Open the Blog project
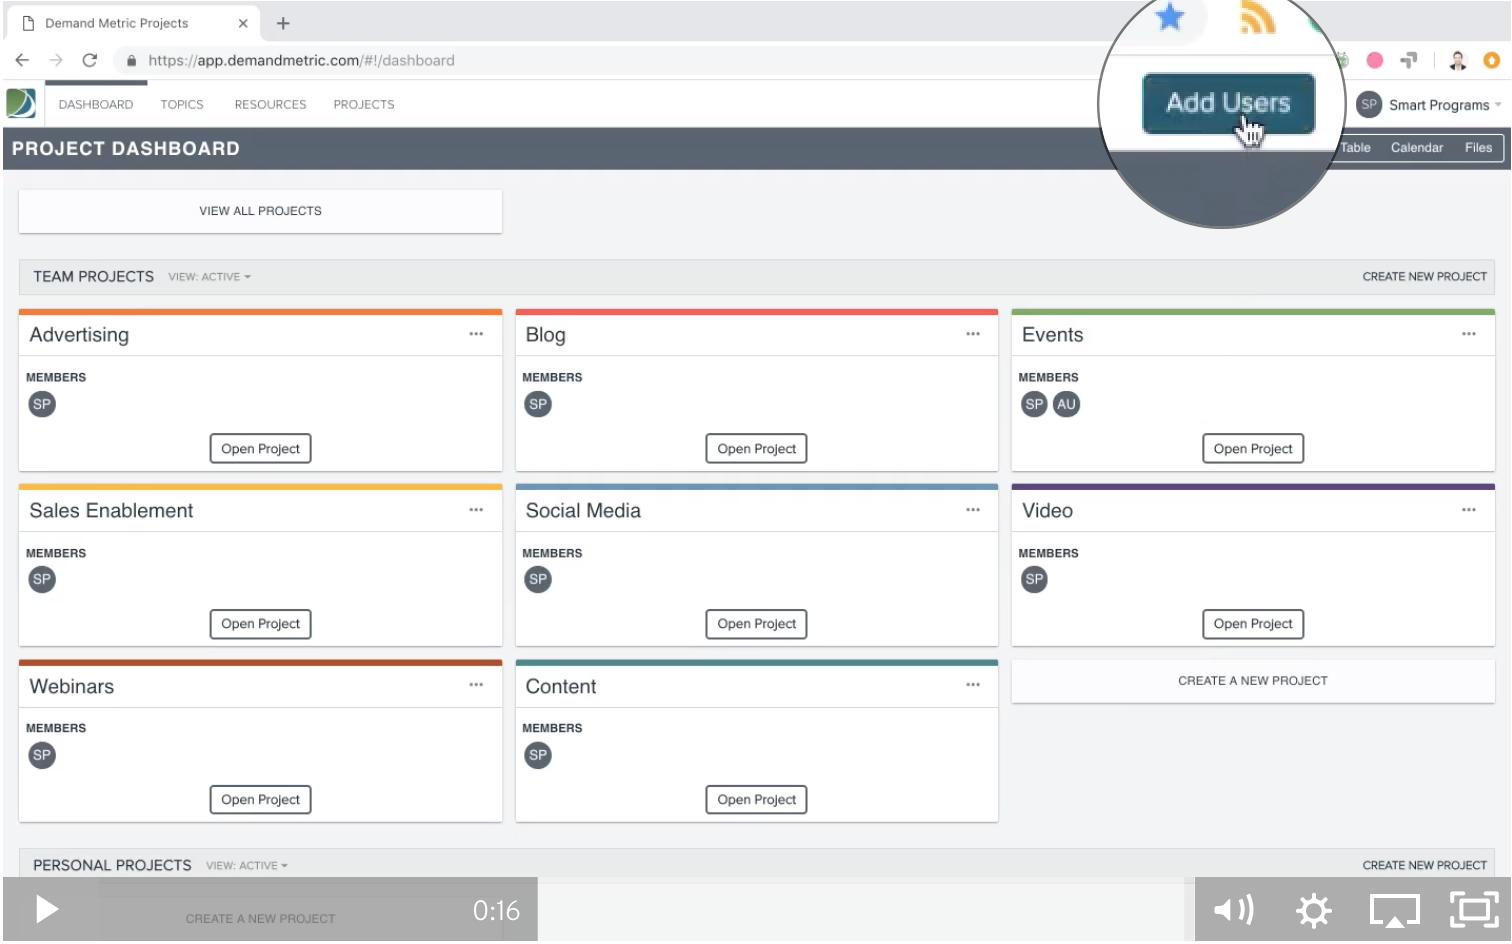This screenshot has height=944, width=1512. (x=756, y=449)
